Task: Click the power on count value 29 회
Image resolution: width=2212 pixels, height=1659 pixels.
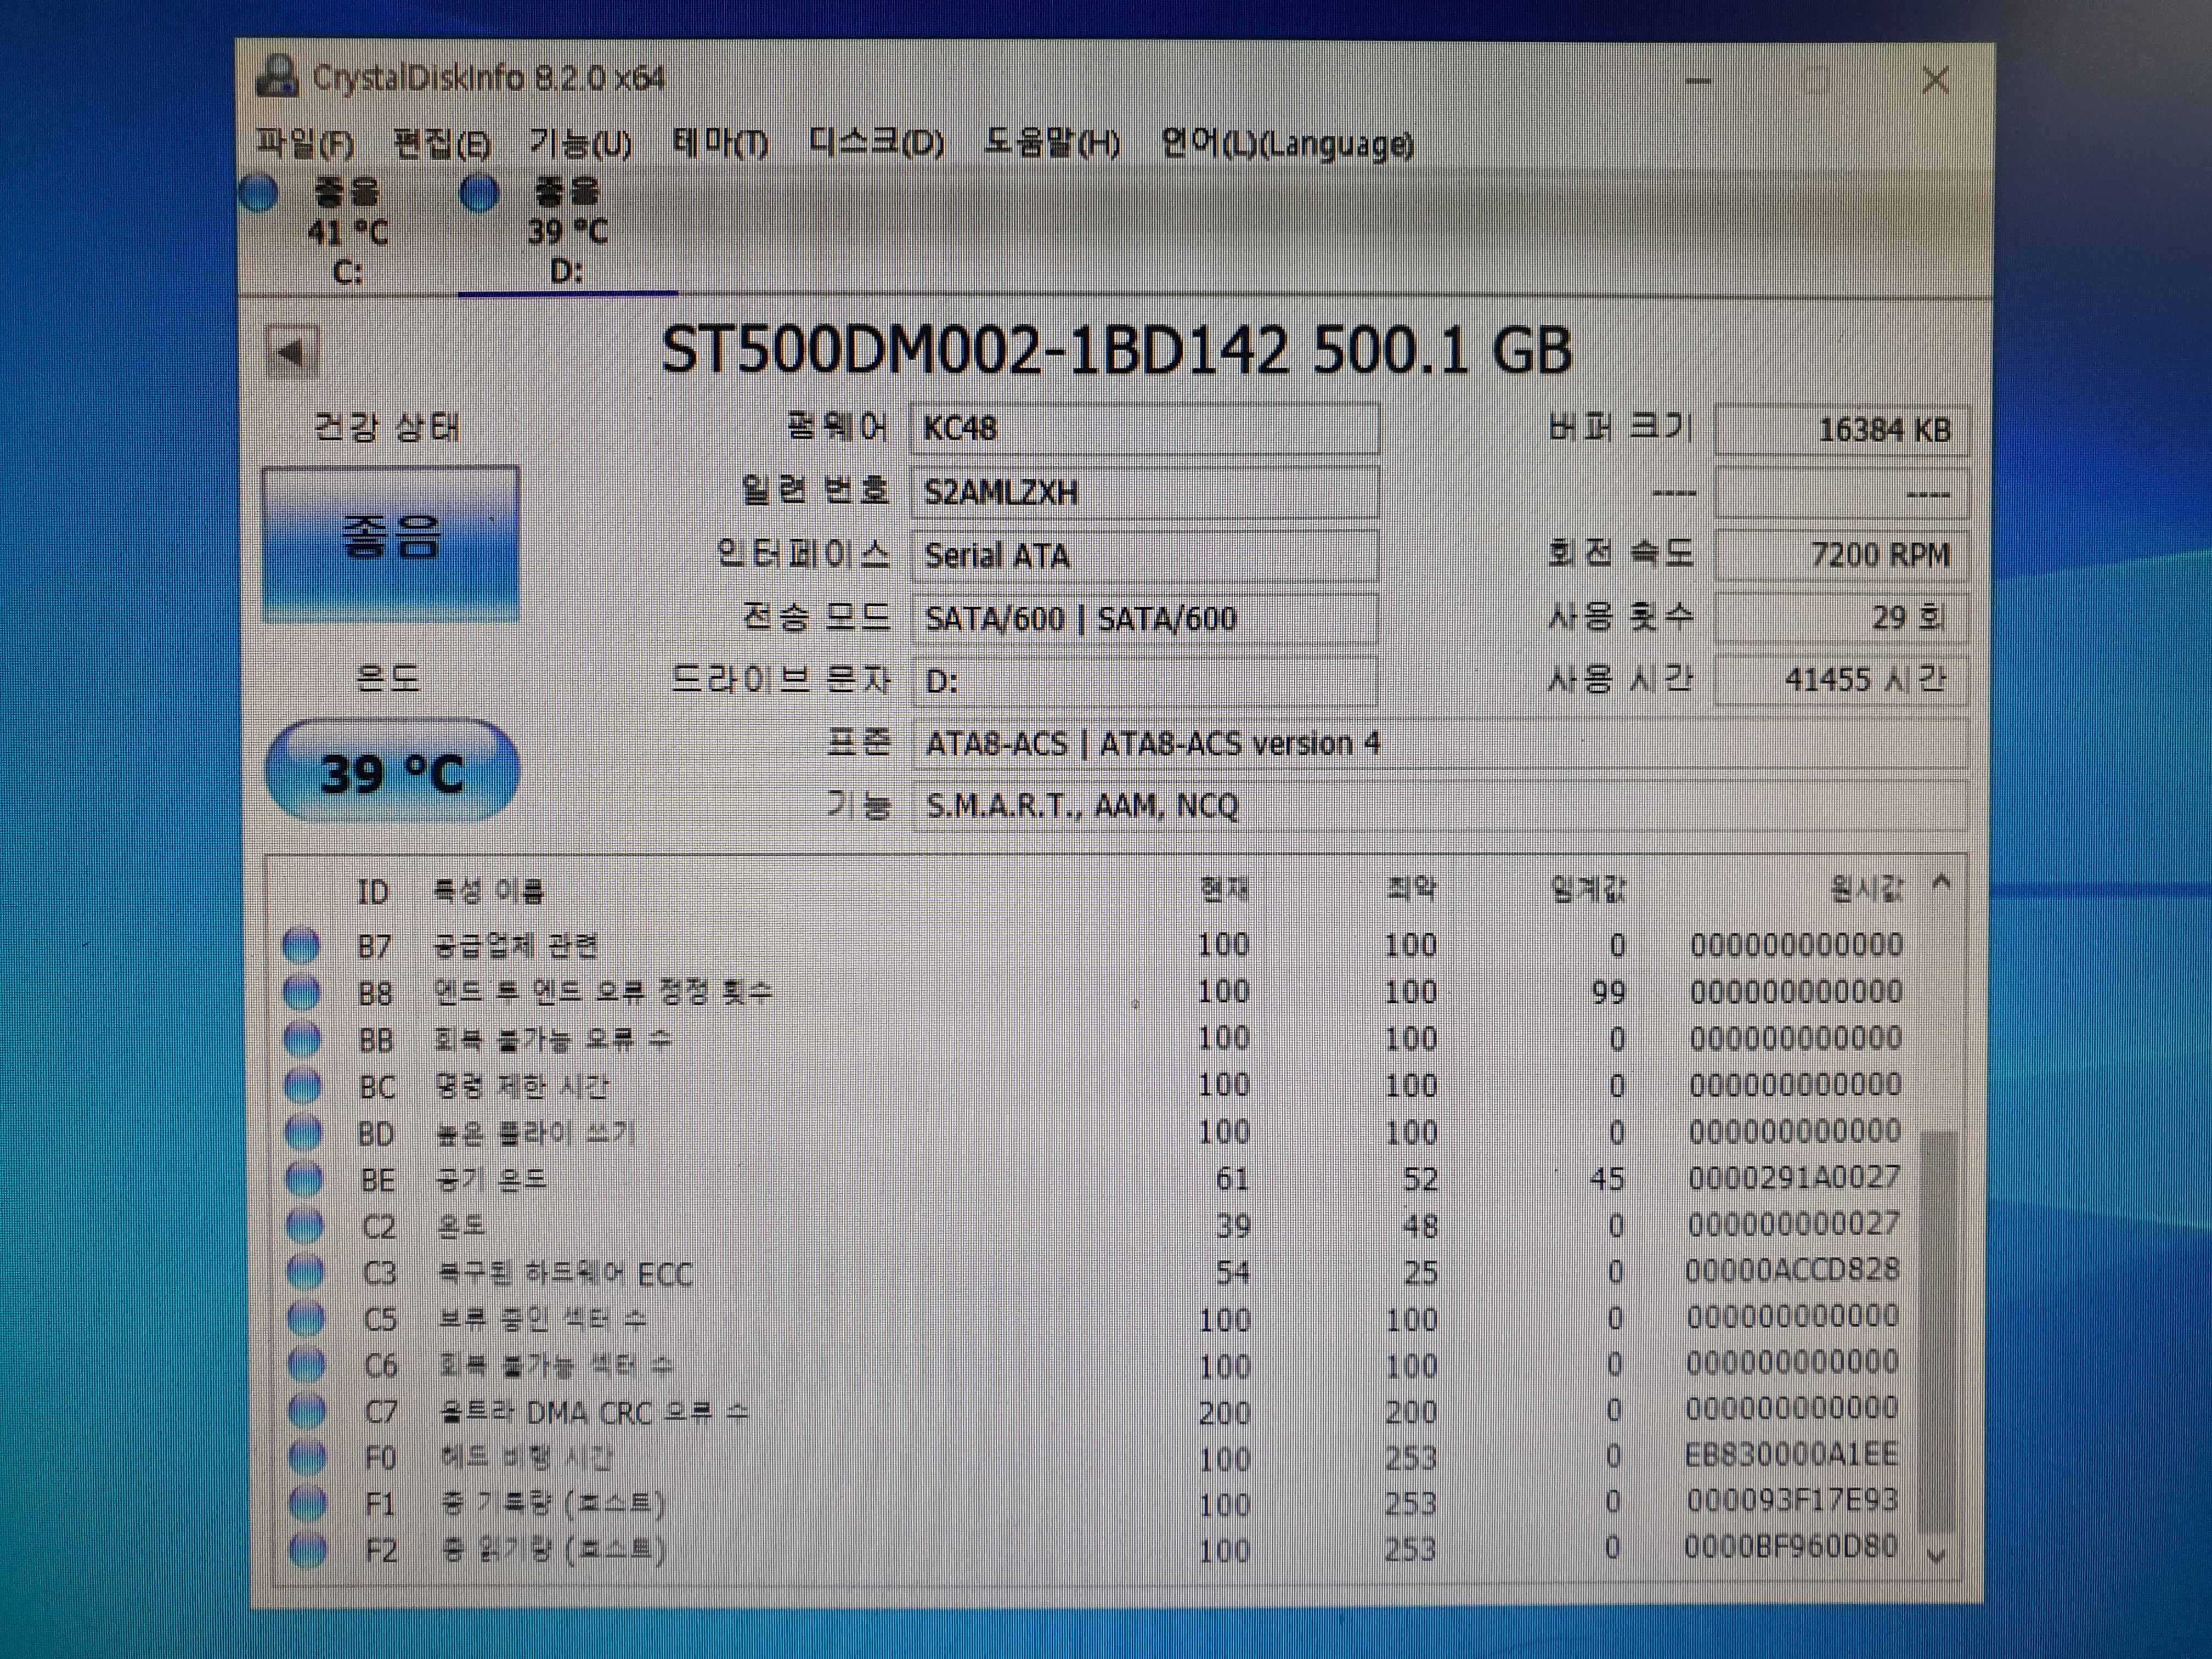Action: pos(1842,617)
